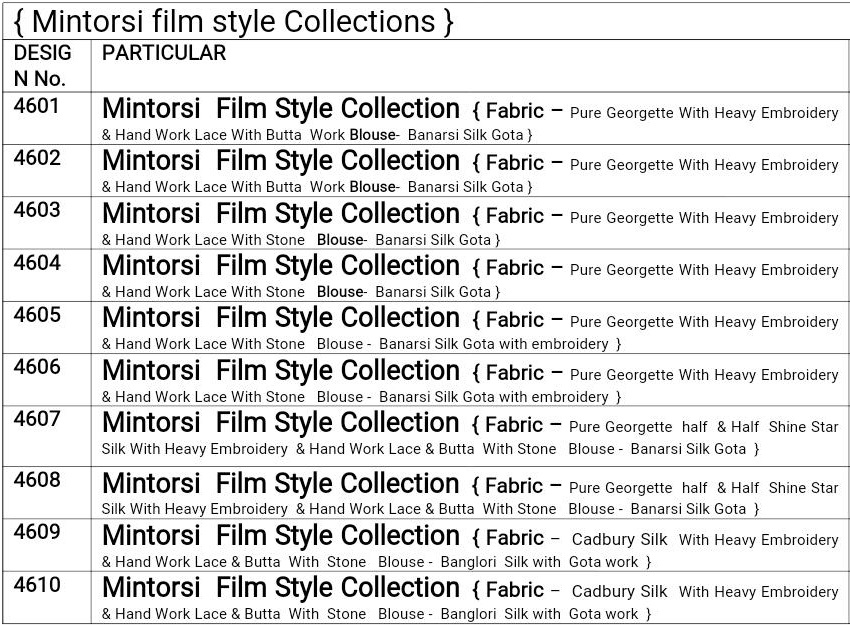Select design number 4606 cell

tap(37, 367)
